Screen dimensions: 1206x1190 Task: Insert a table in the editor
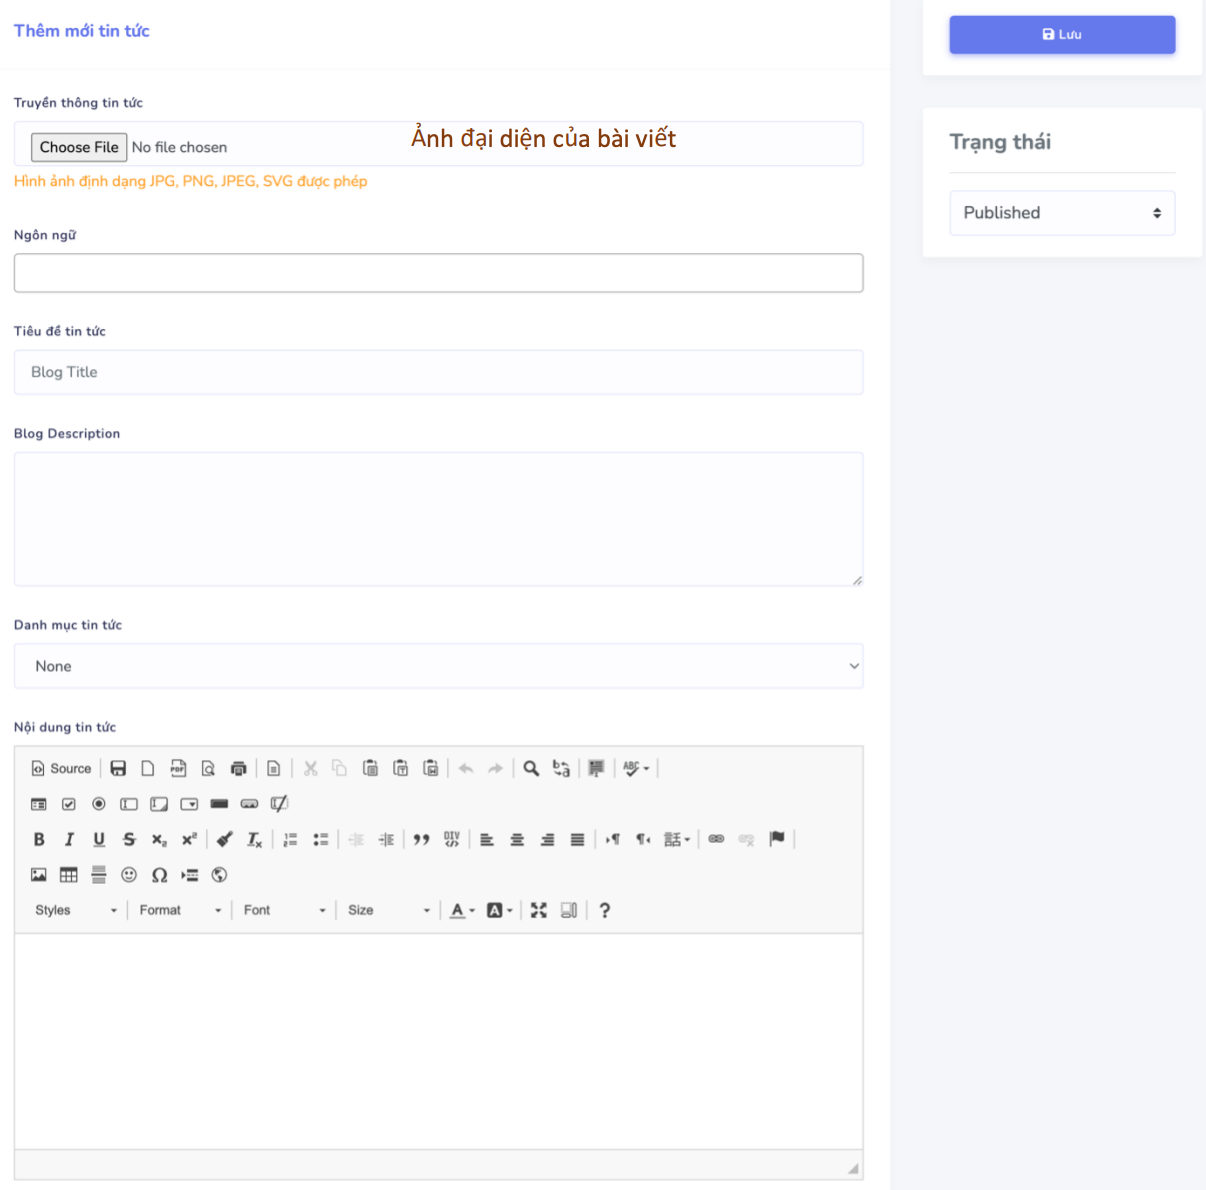click(x=68, y=875)
